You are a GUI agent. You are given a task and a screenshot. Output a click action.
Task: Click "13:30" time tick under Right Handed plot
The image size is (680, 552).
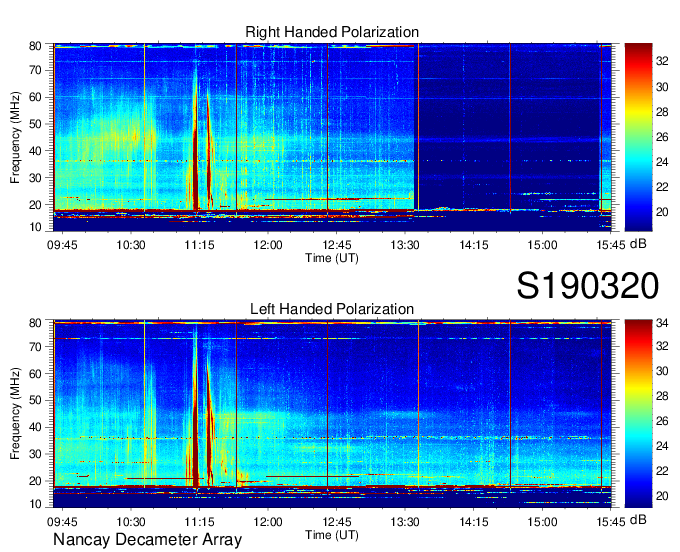pyautogui.click(x=405, y=245)
